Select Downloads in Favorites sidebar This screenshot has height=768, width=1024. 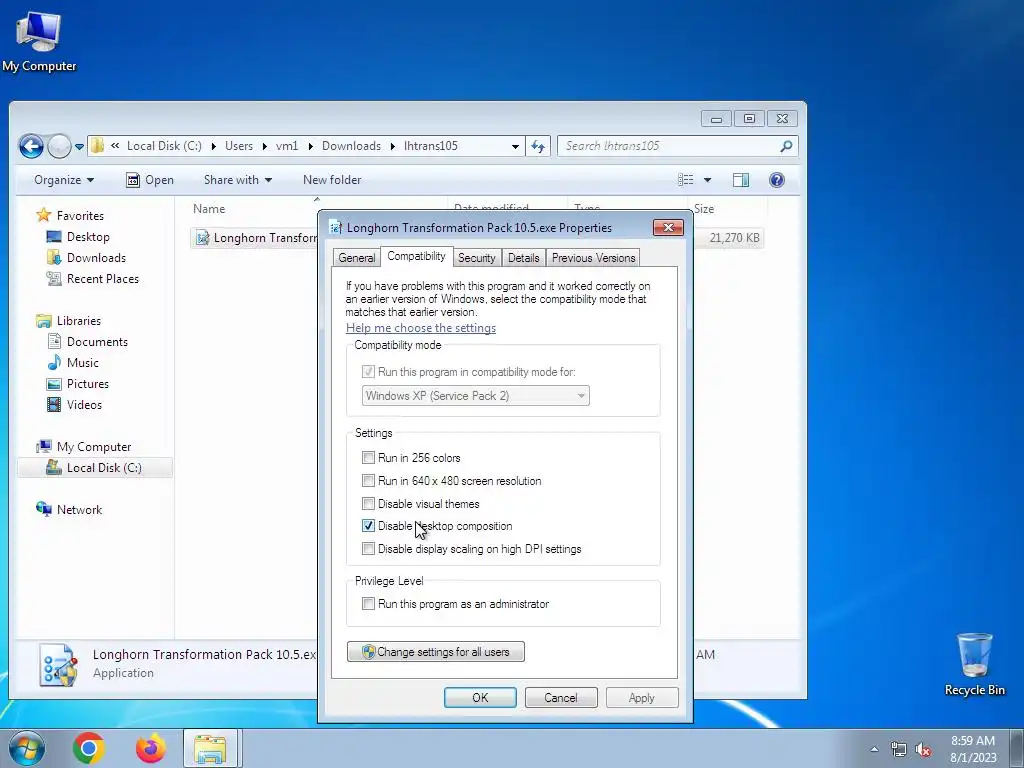95,257
